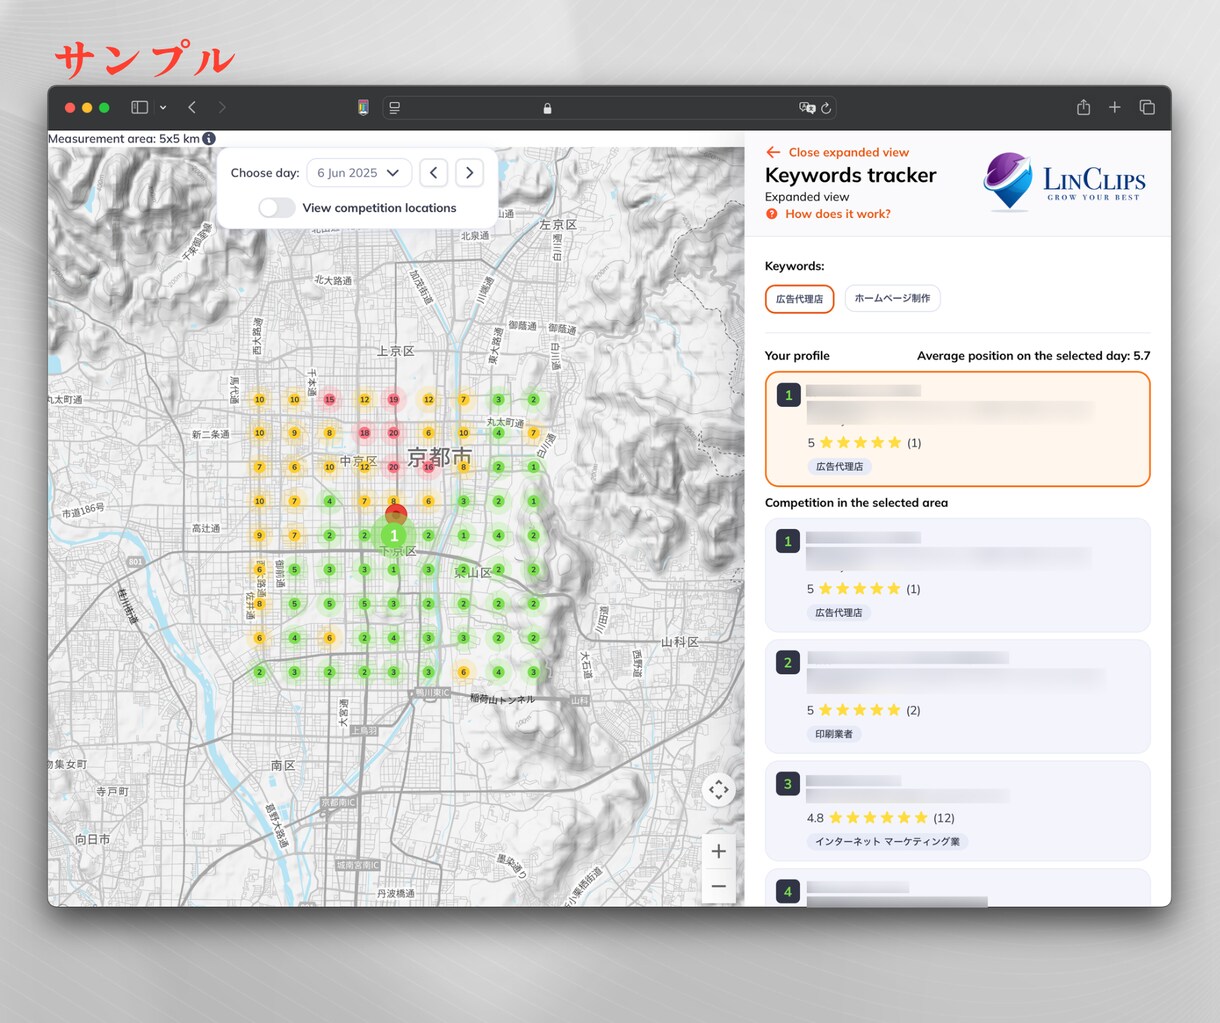Screen dimensions: 1220x1023
Task: Open a new tab with the plus icon
Action: click(x=1115, y=107)
